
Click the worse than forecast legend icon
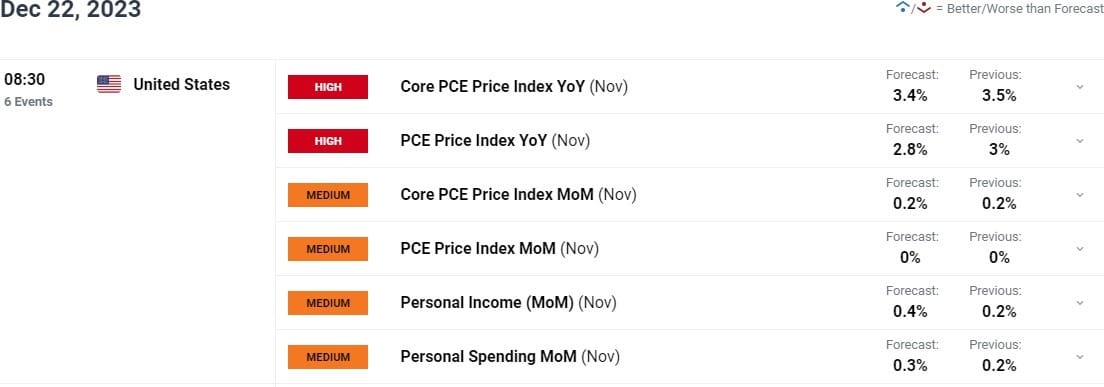point(924,8)
